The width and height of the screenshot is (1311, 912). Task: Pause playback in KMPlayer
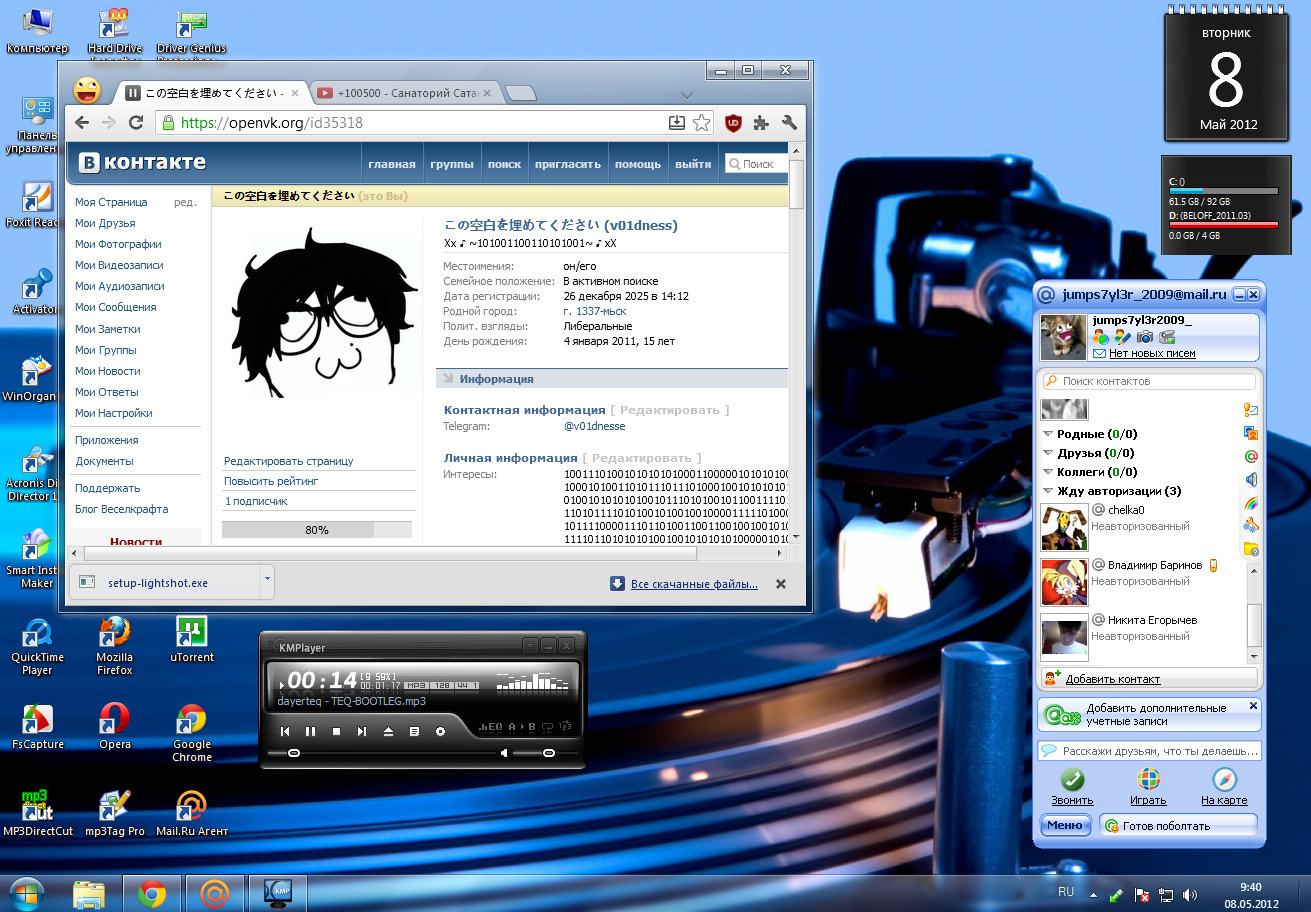click(x=310, y=732)
